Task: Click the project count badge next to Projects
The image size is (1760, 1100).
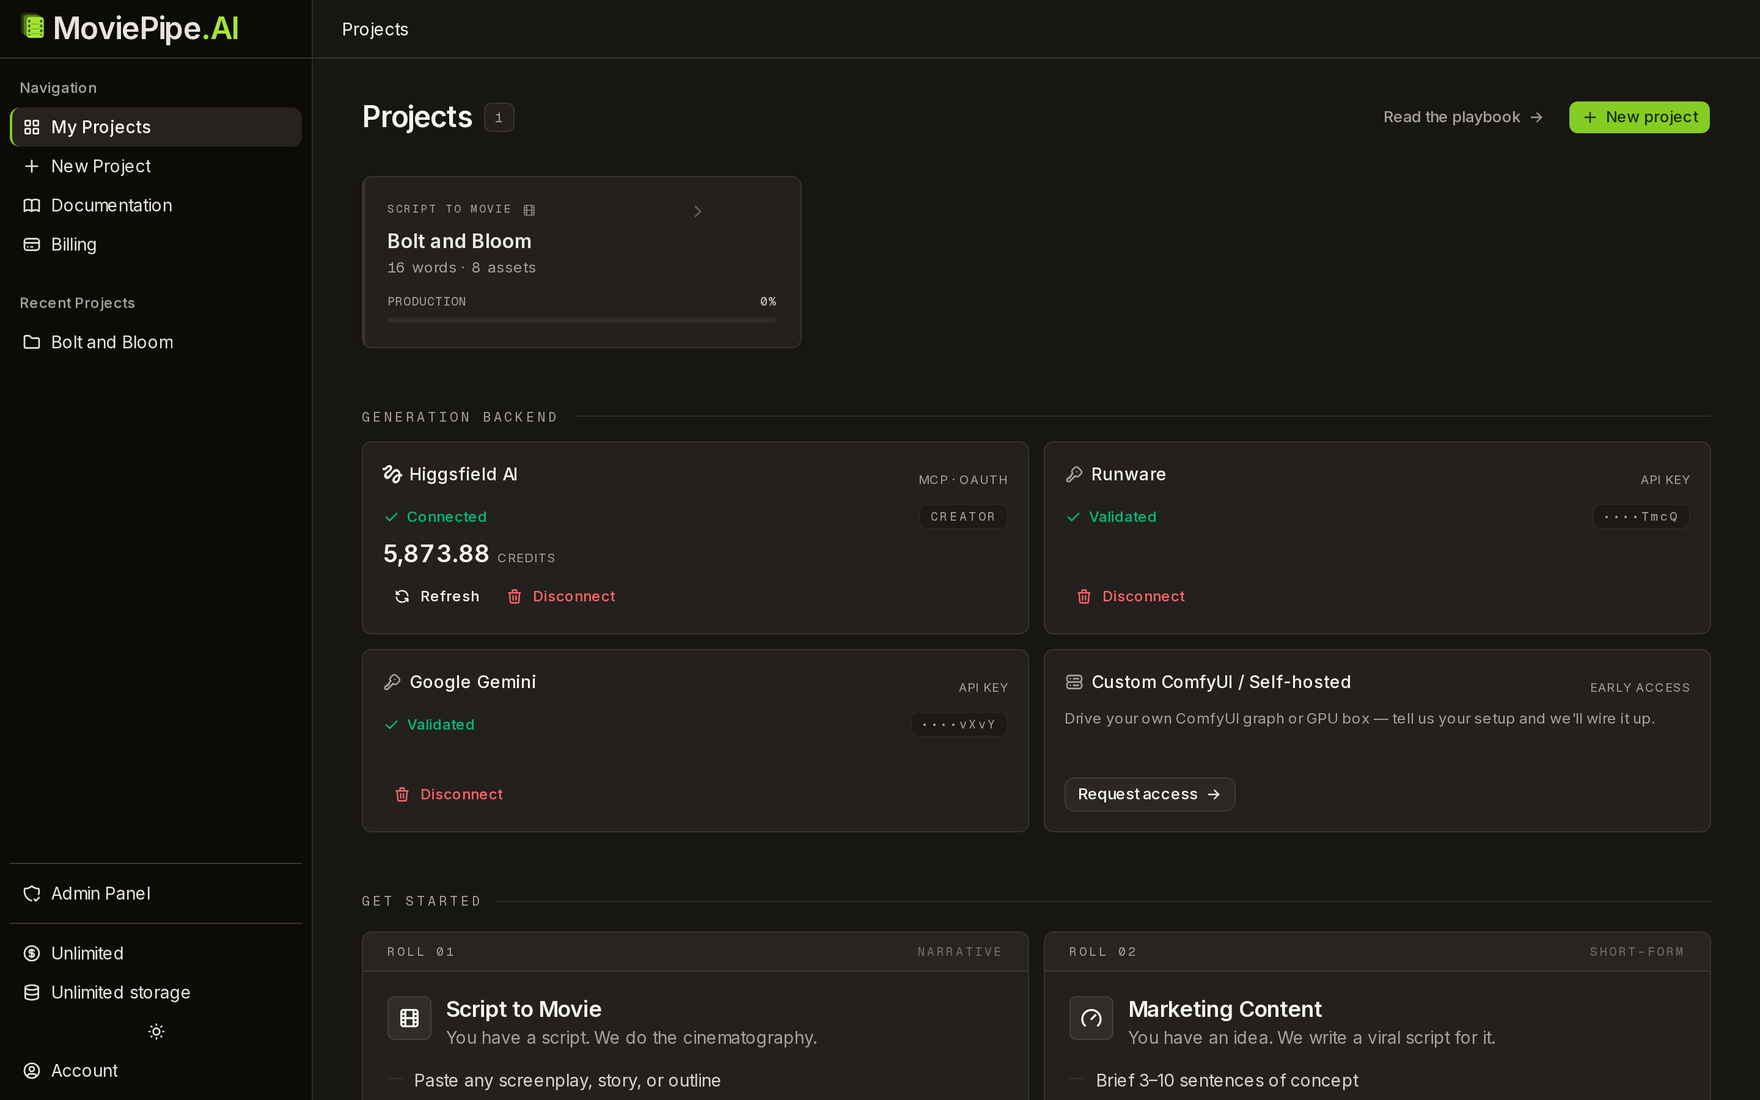Action: click(499, 117)
